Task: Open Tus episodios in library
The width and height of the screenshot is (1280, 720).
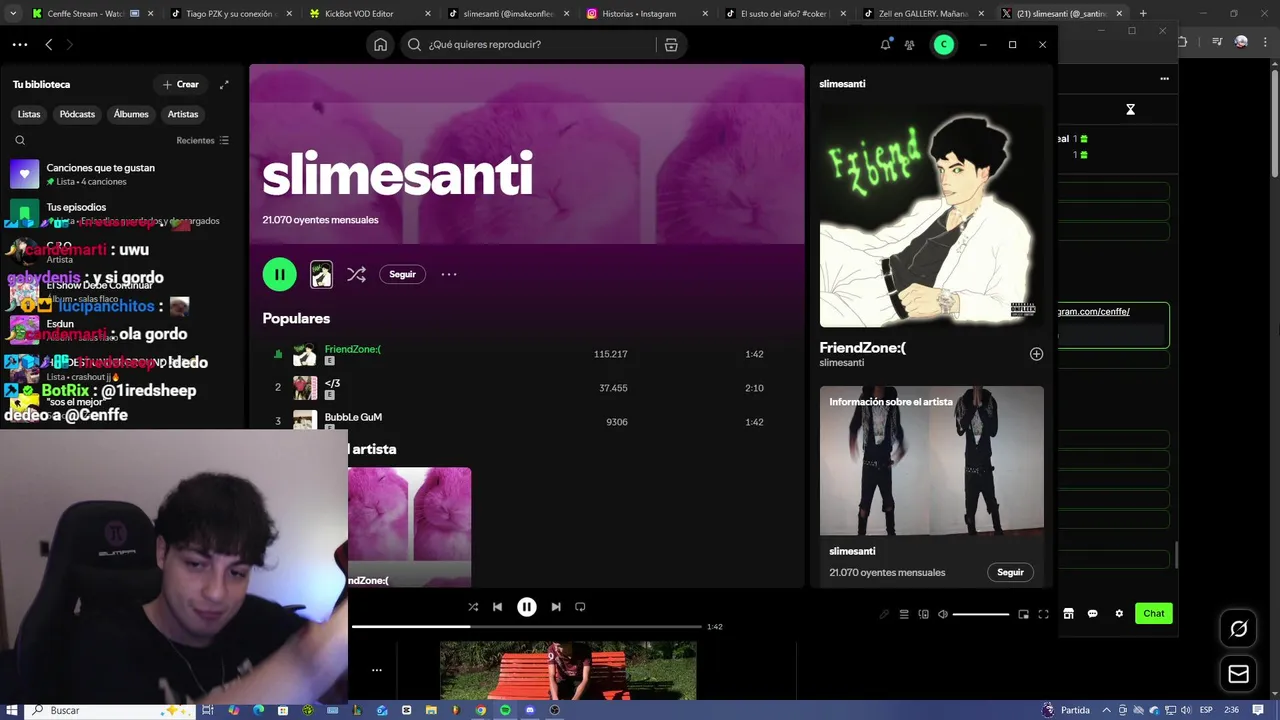Action: point(122,213)
